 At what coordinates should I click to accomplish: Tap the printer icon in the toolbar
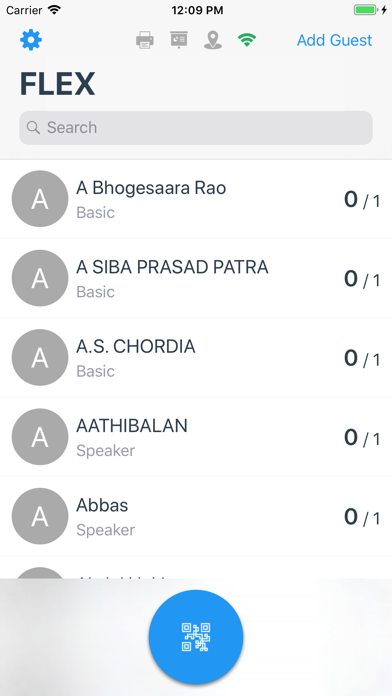145,40
